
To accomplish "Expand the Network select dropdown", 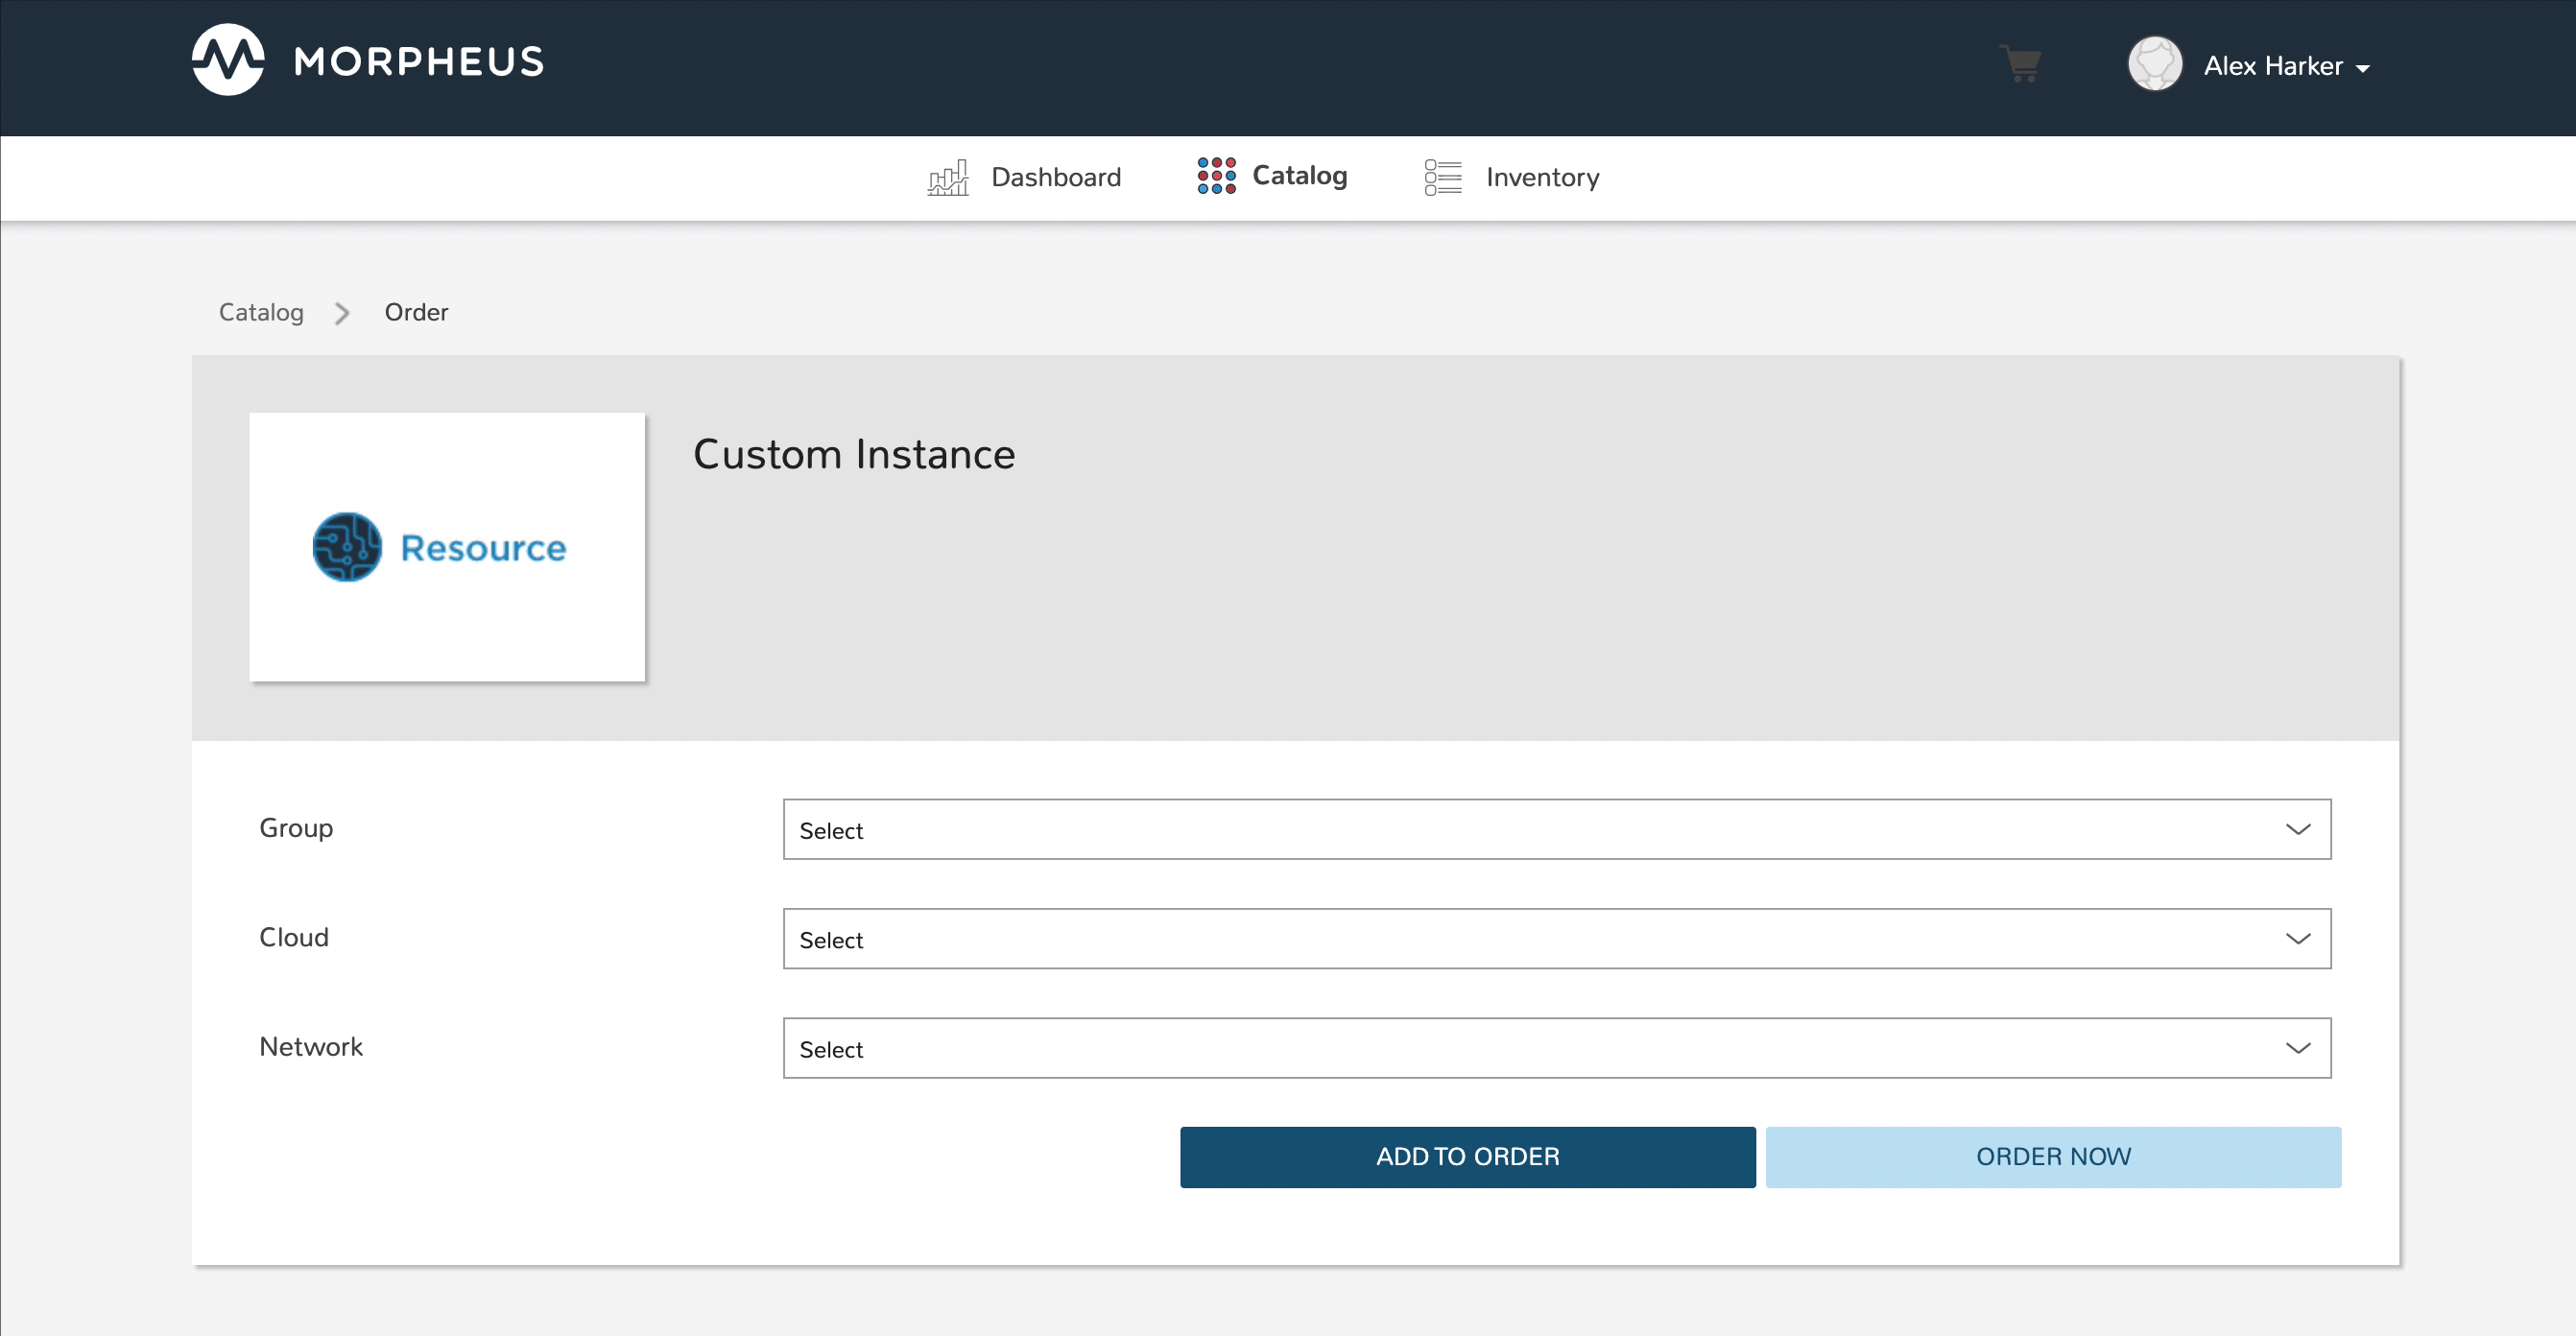I will tap(1556, 1048).
